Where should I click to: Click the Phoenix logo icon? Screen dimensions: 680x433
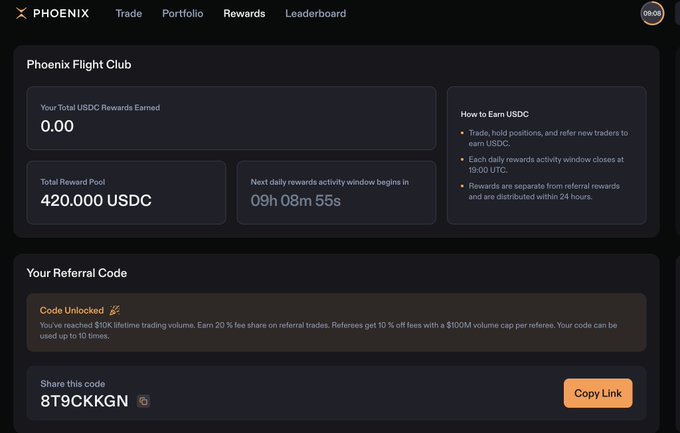[x=21, y=13]
